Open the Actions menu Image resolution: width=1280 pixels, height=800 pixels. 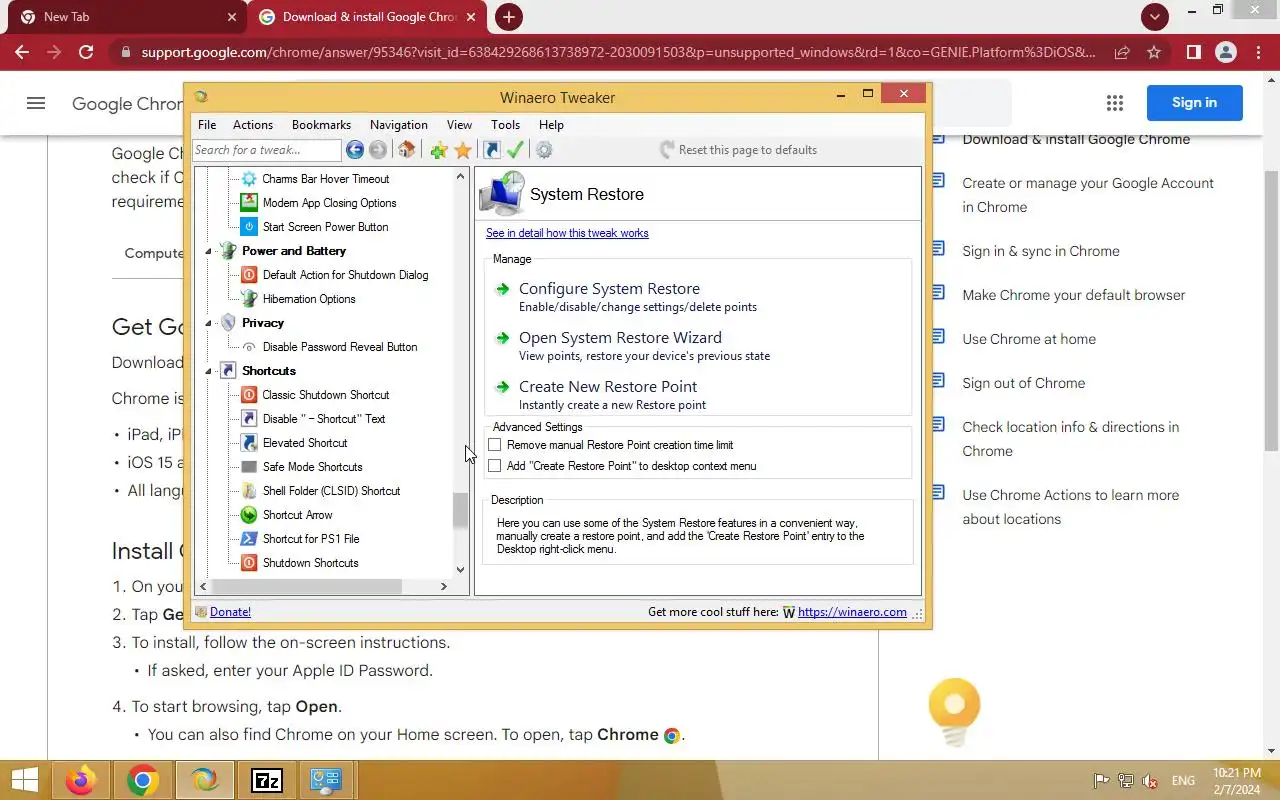253,125
